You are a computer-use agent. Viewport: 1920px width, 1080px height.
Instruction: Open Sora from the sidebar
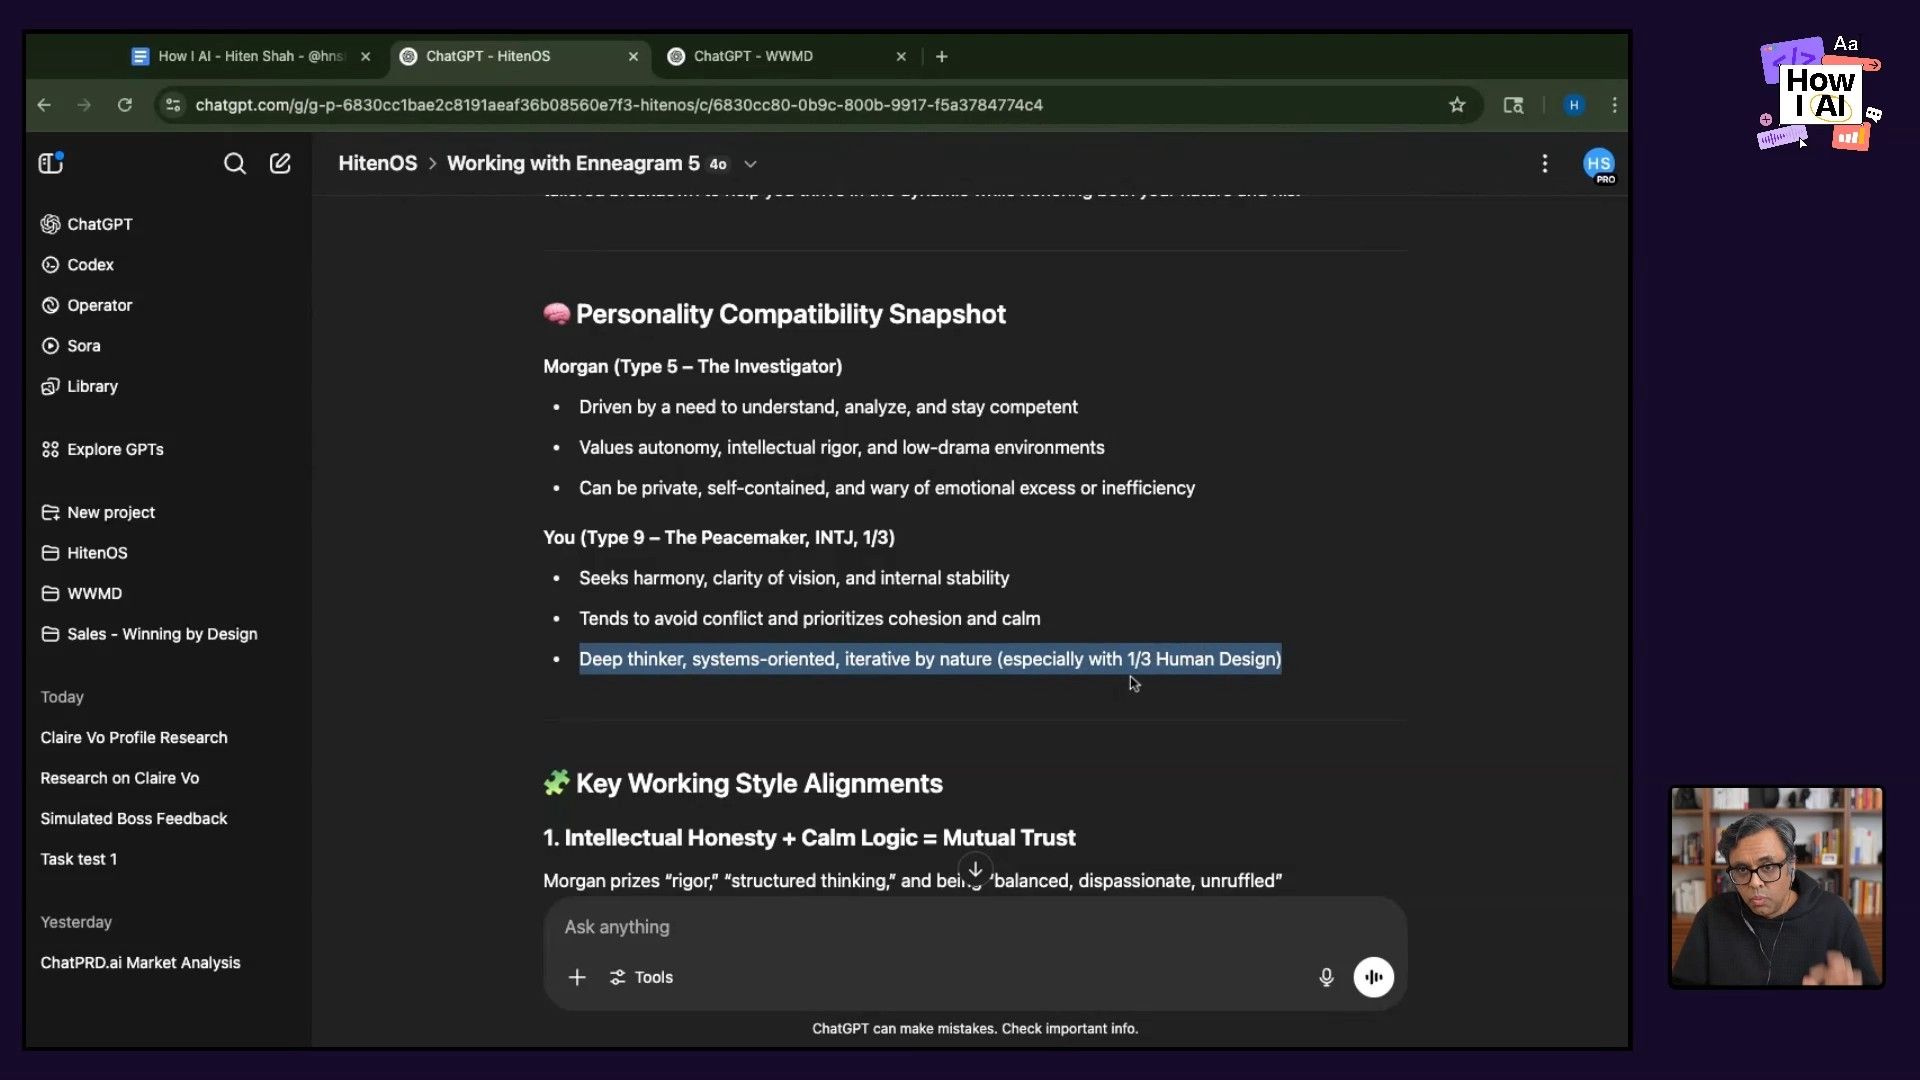point(71,346)
